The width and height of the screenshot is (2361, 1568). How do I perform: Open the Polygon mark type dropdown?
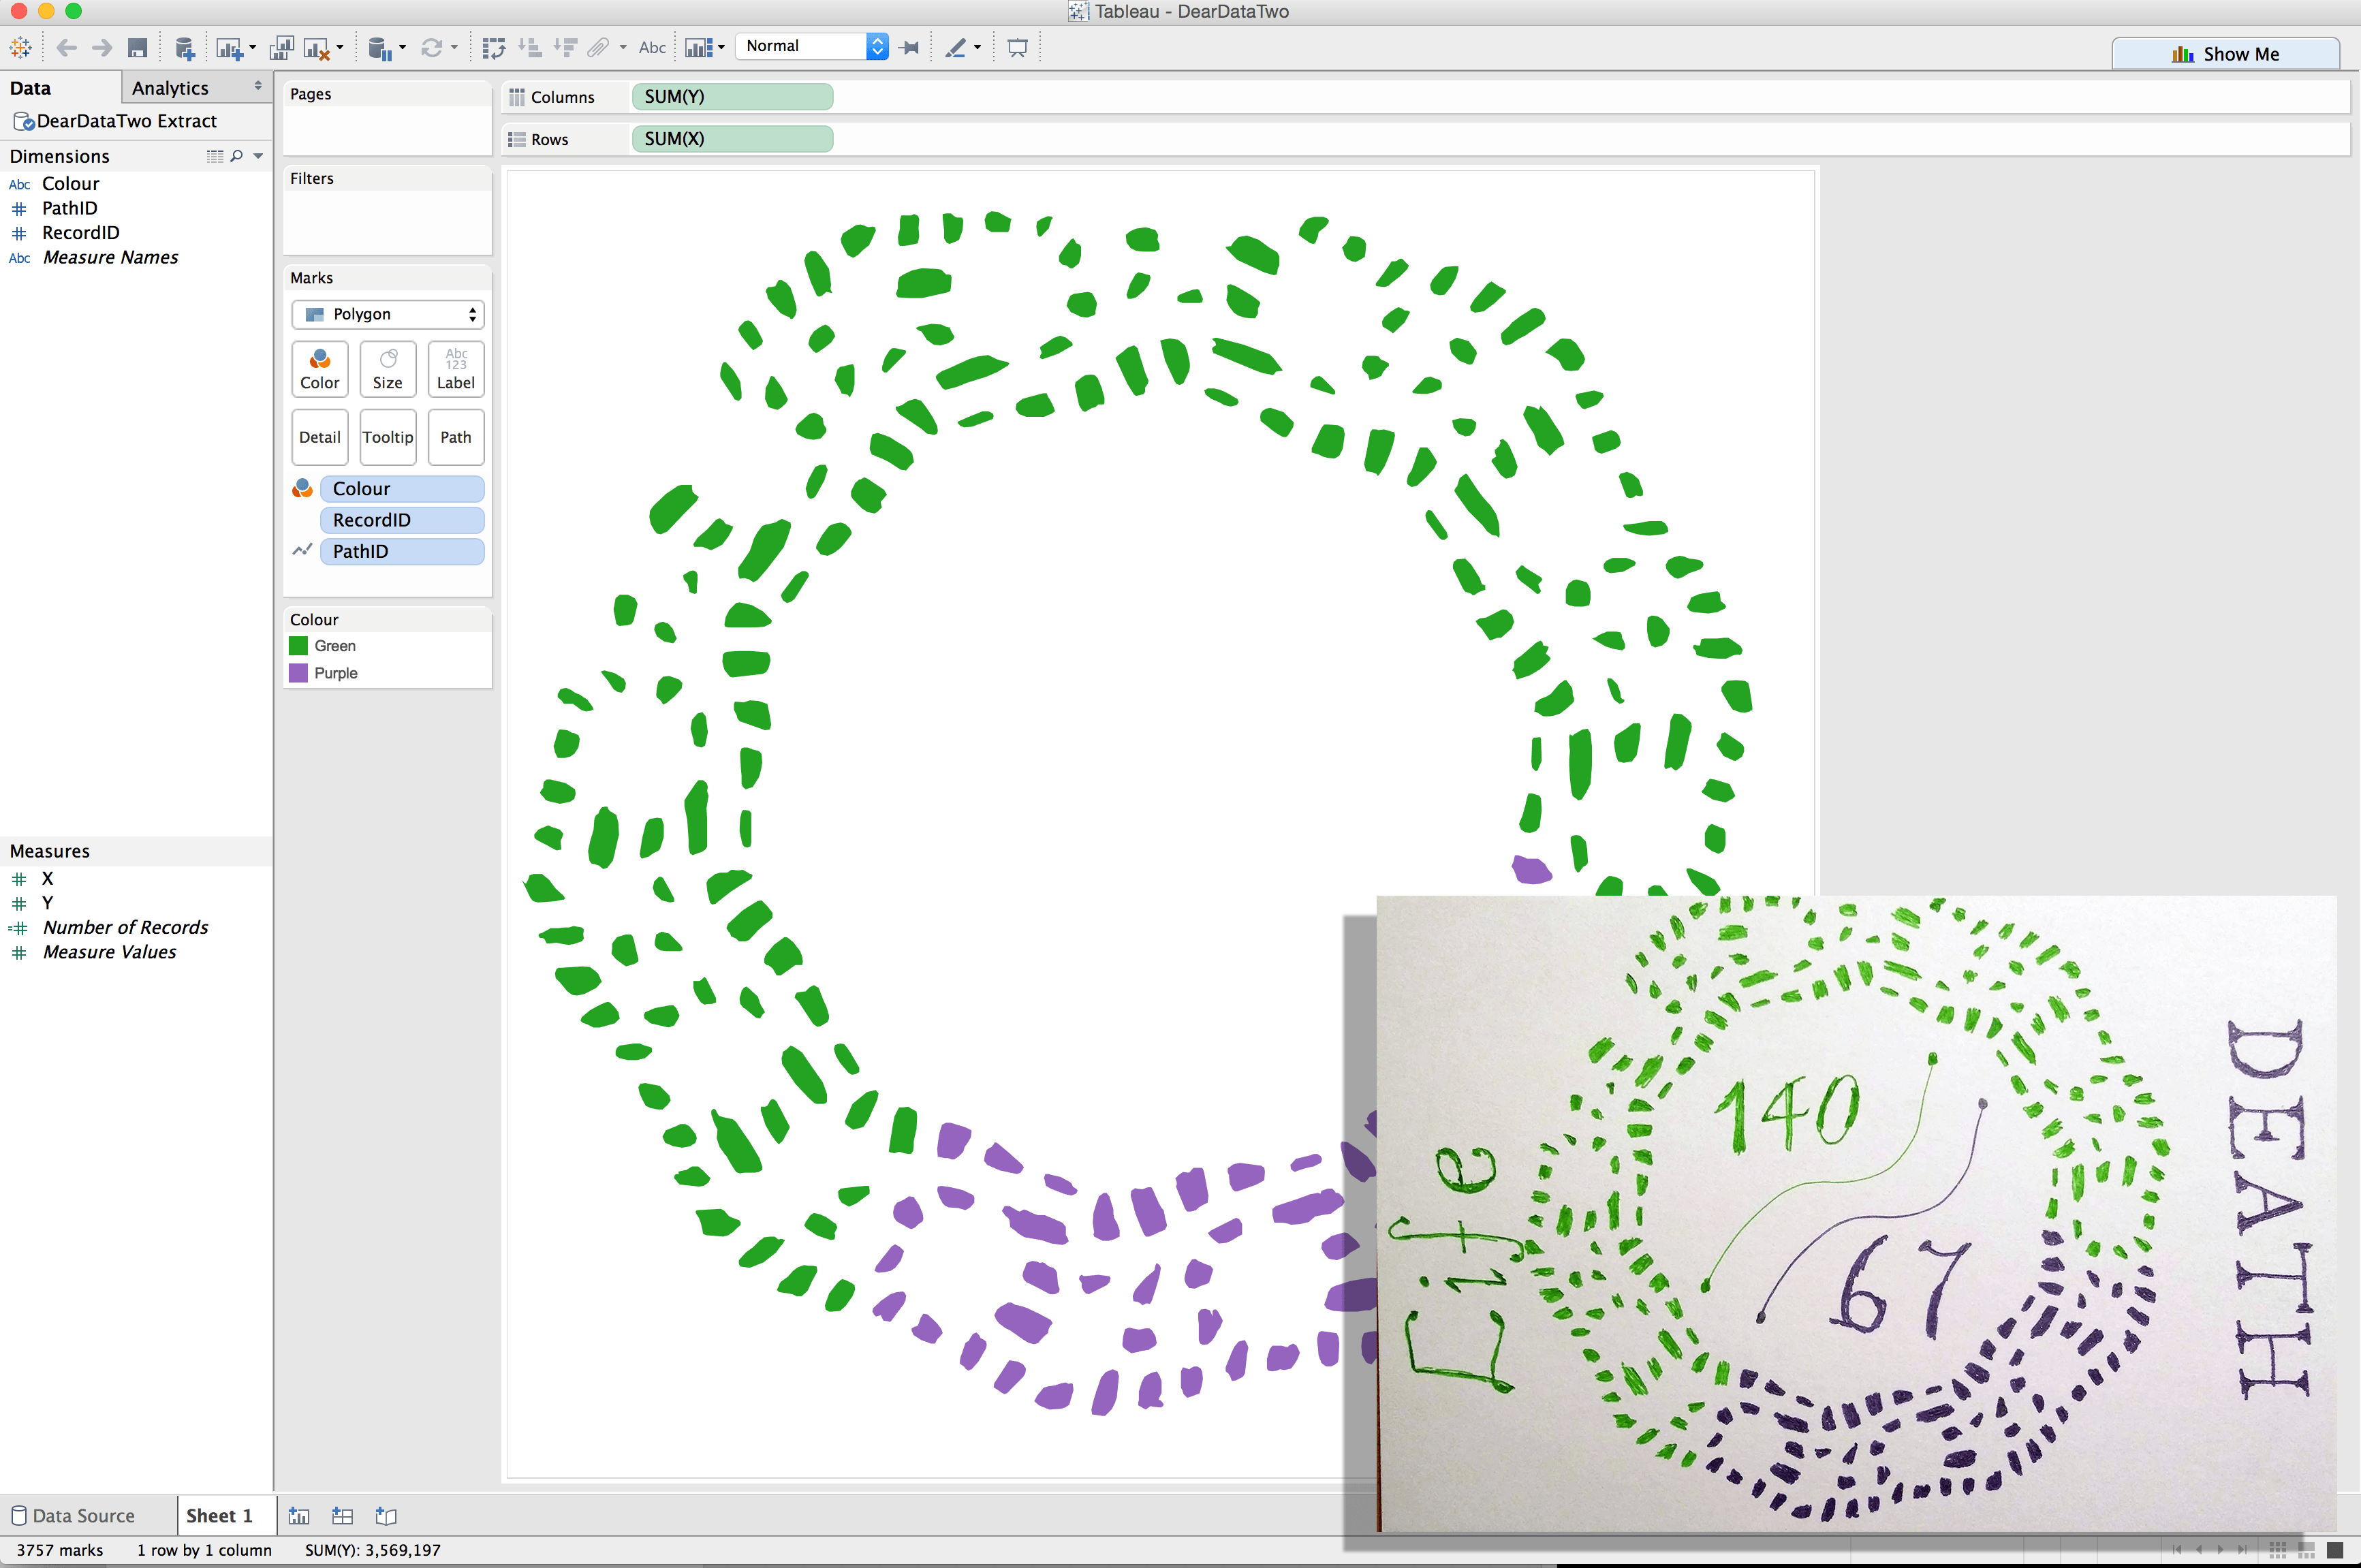tap(388, 314)
